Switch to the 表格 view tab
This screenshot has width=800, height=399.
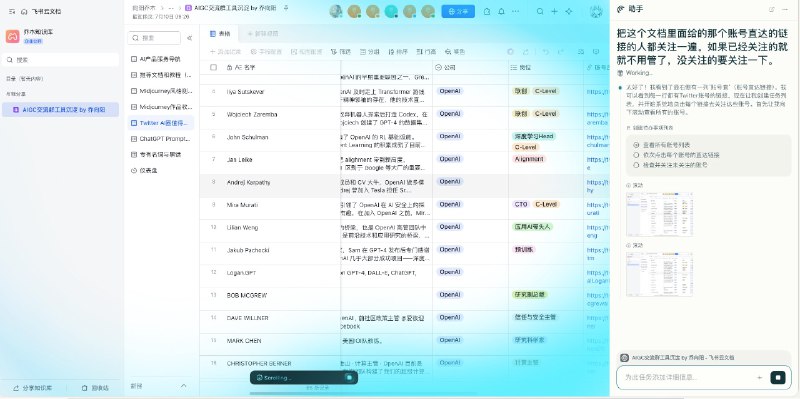(220, 34)
